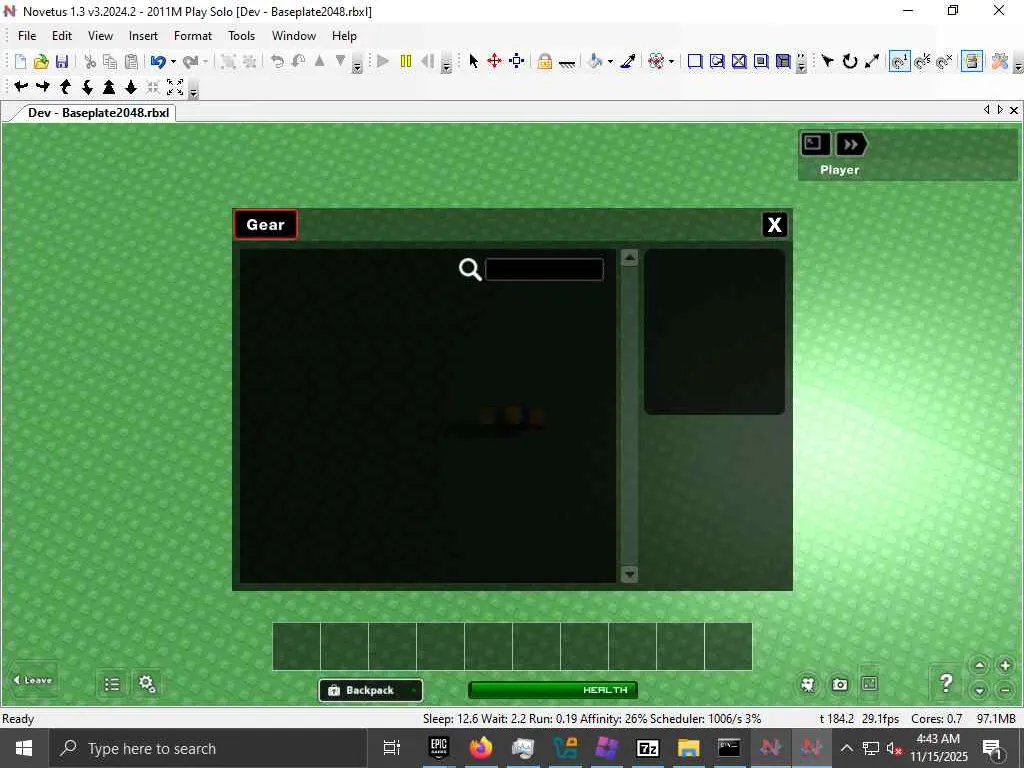Screen dimensions: 1024x768
Task: Click the yellow Pause simulation button
Action: pos(406,61)
